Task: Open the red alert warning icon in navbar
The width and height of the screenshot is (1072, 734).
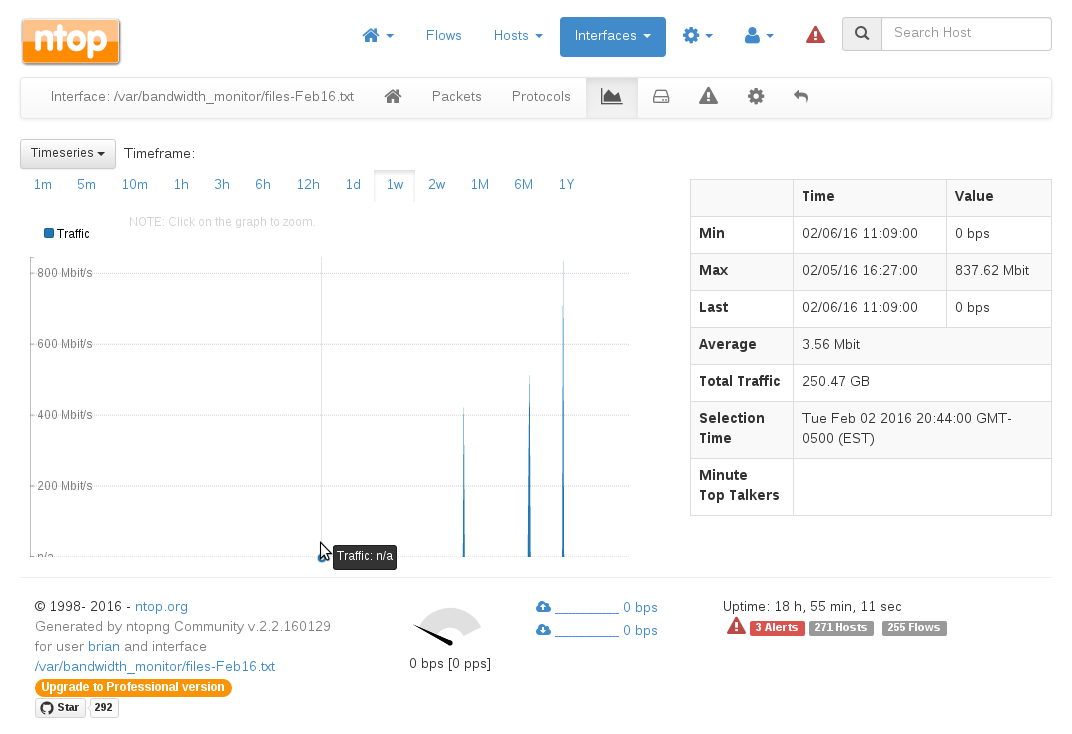Action: point(815,36)
